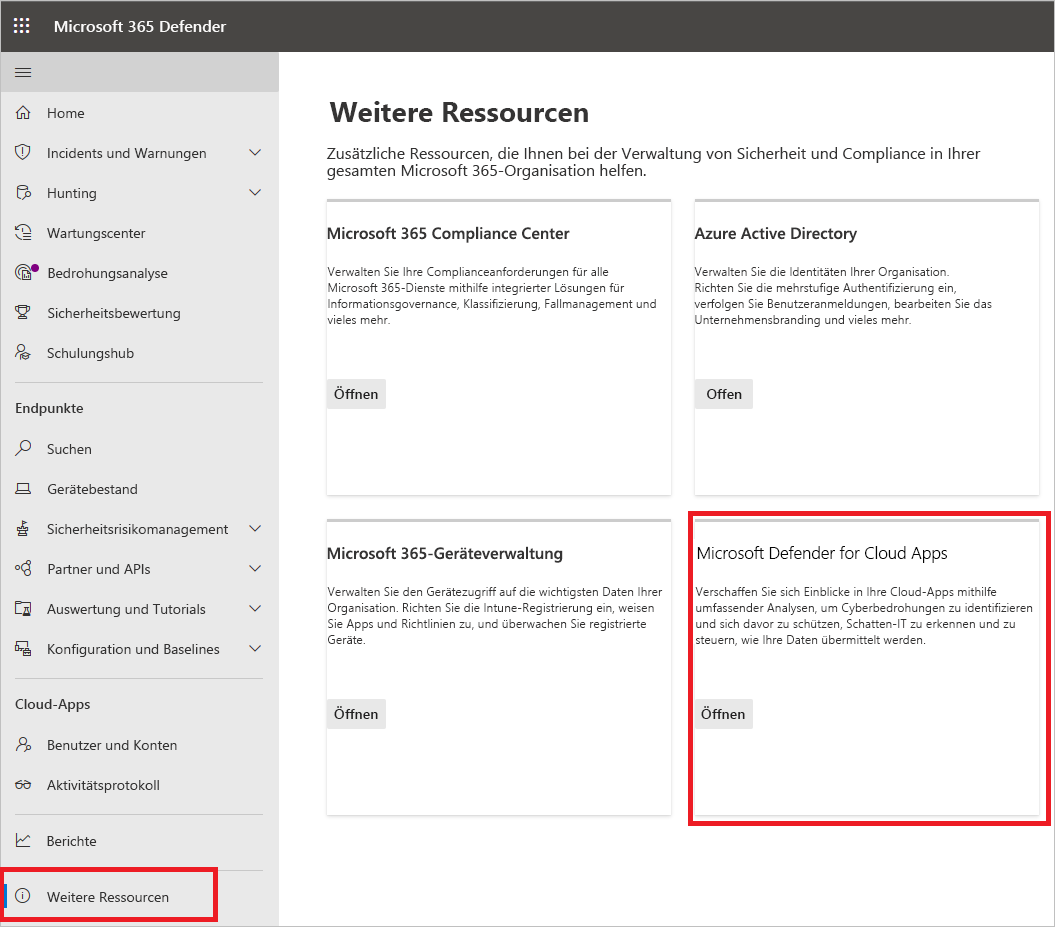Image resolution: width=1055 pixels, height=927 pixels.
Task: Click the Konfiguration und Baselines icon
Action: click(x=23, y=648)
